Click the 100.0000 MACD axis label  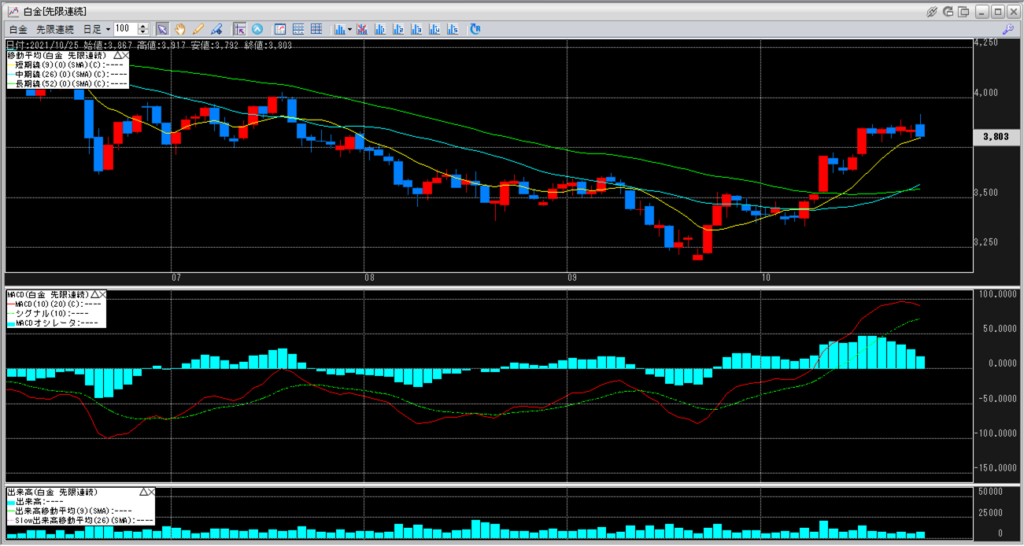(996, 295)
